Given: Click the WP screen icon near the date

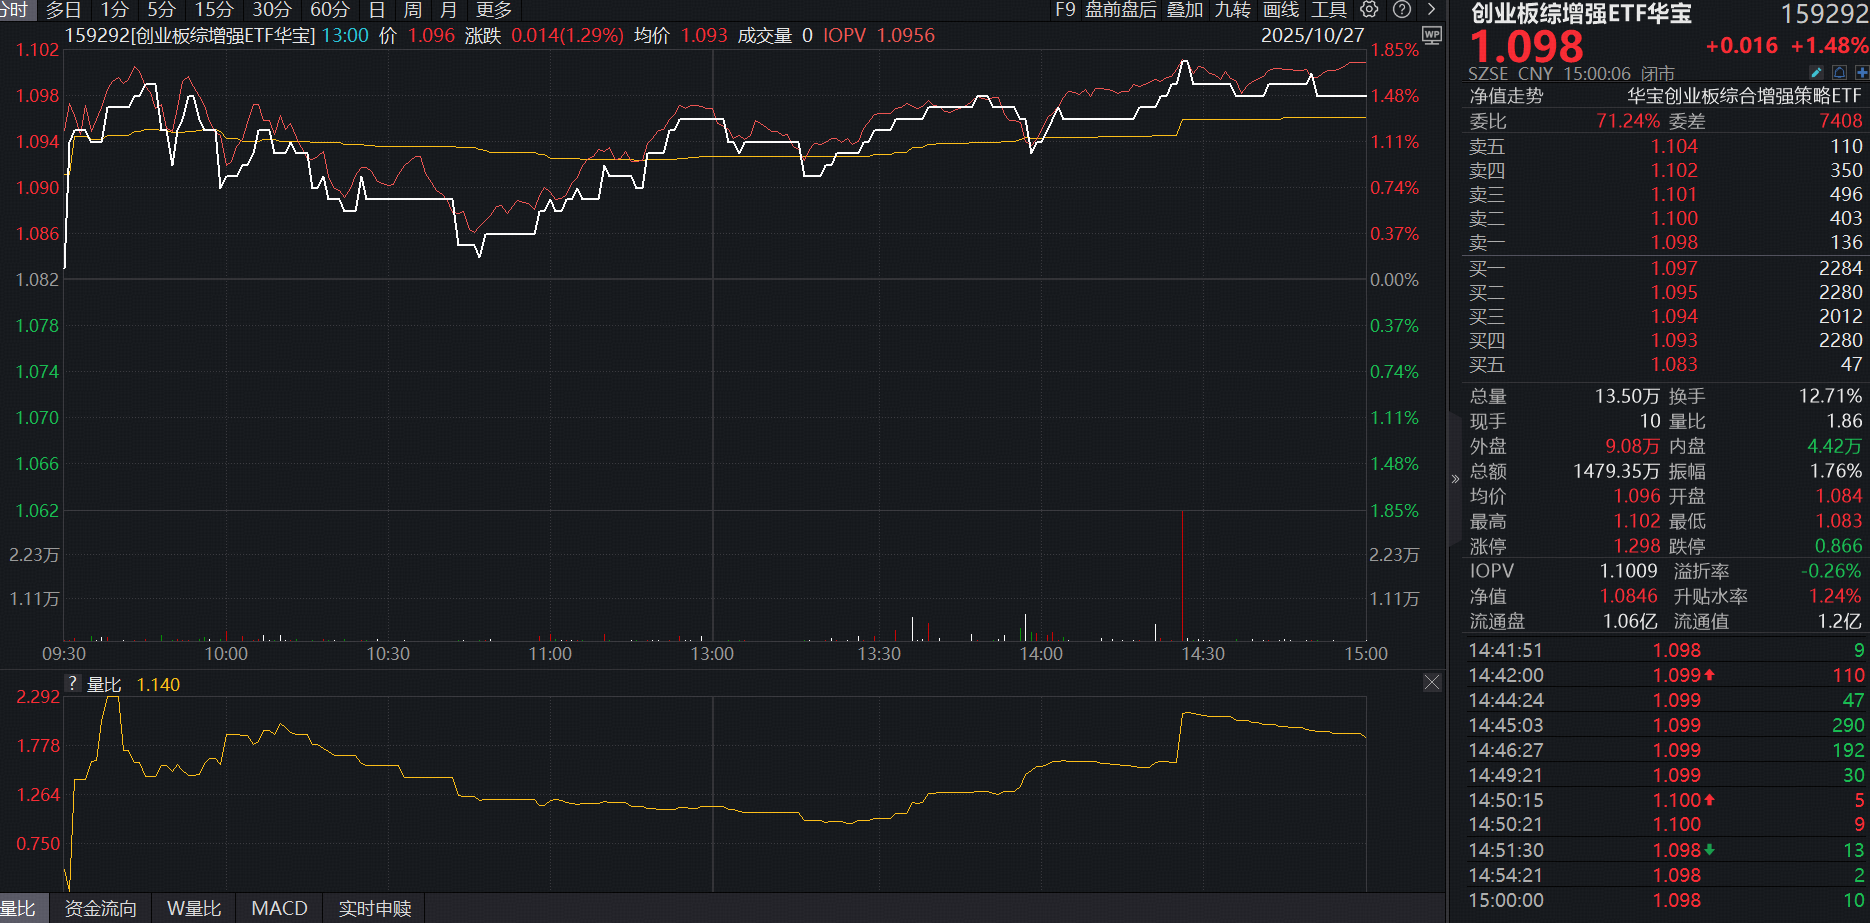Looking at the screenshot, I should point(1432,35).
